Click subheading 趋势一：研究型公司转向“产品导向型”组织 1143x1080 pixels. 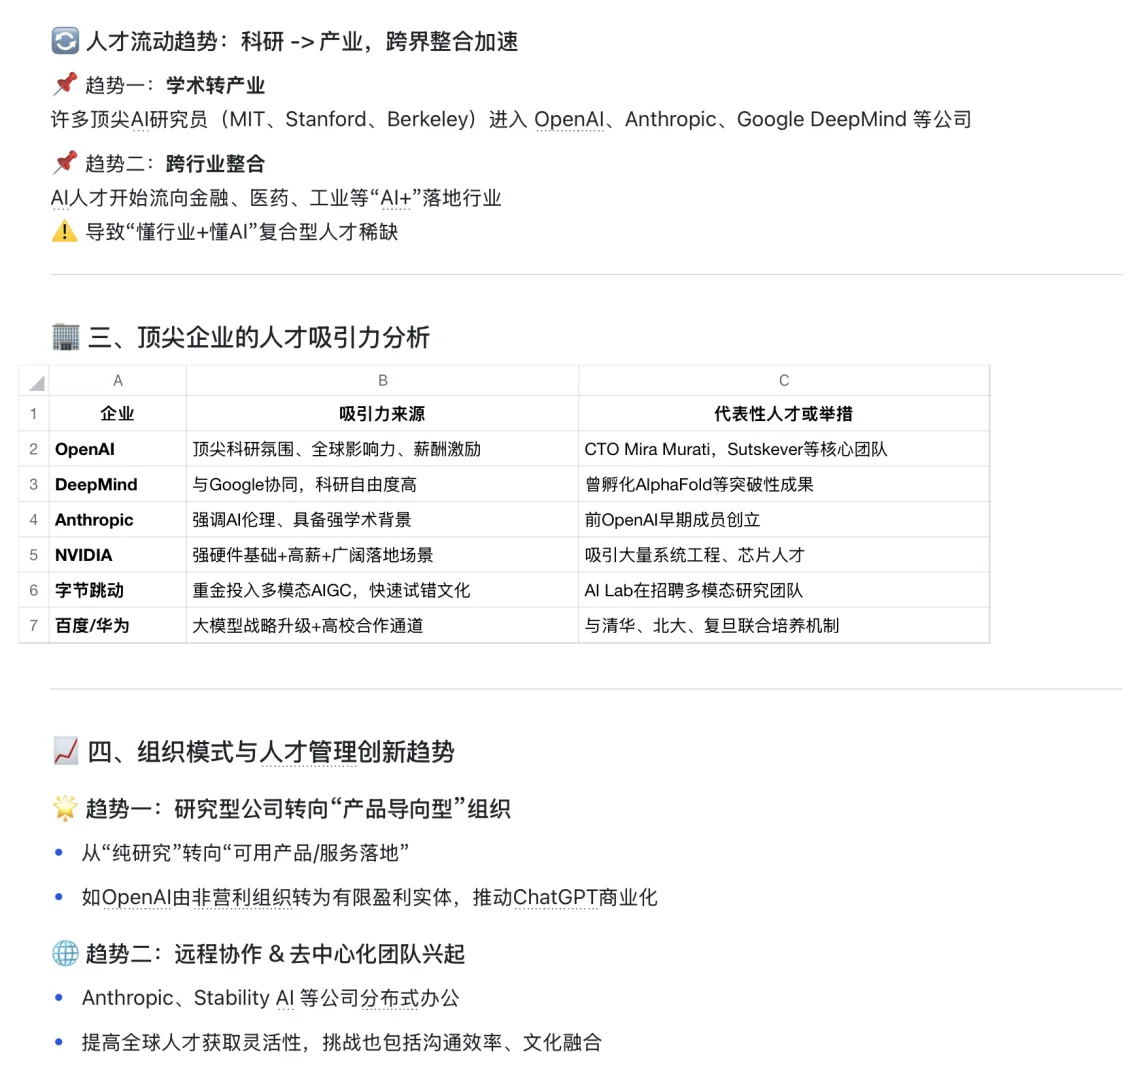(x=297, y=808)
